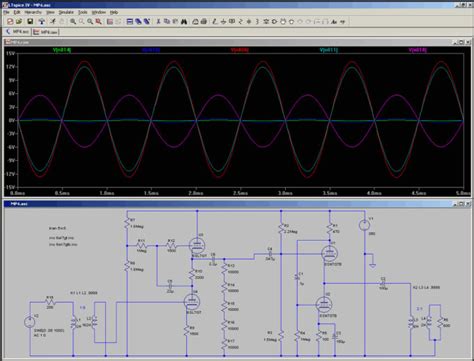This screenshot has width=474, height=361.
Task: Click the Save floppy disk icon
Action: (x=30, y=22)
